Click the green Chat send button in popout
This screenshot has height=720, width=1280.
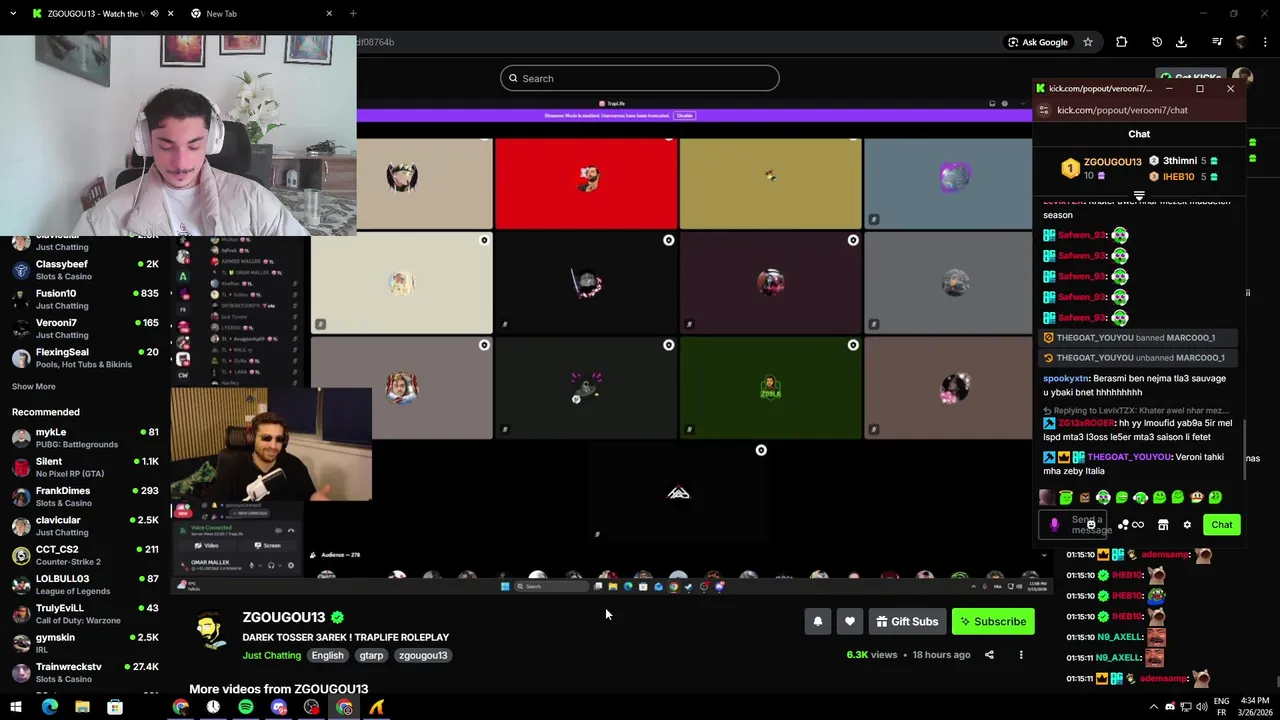tap(1222, 525)
